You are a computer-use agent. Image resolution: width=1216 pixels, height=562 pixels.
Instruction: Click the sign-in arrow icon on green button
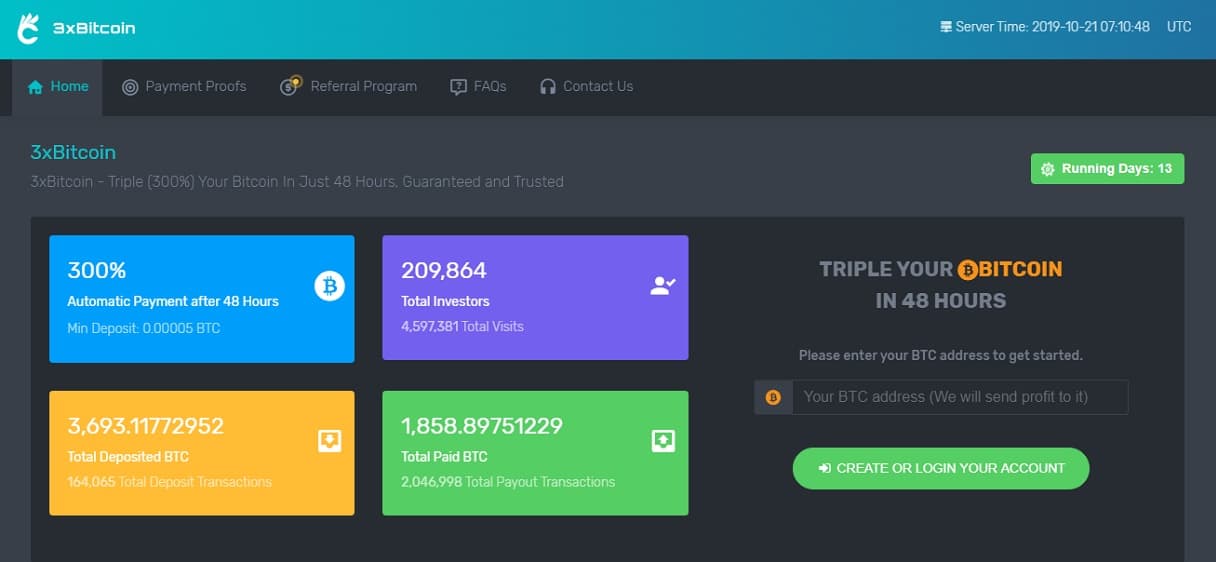(825, 468)
